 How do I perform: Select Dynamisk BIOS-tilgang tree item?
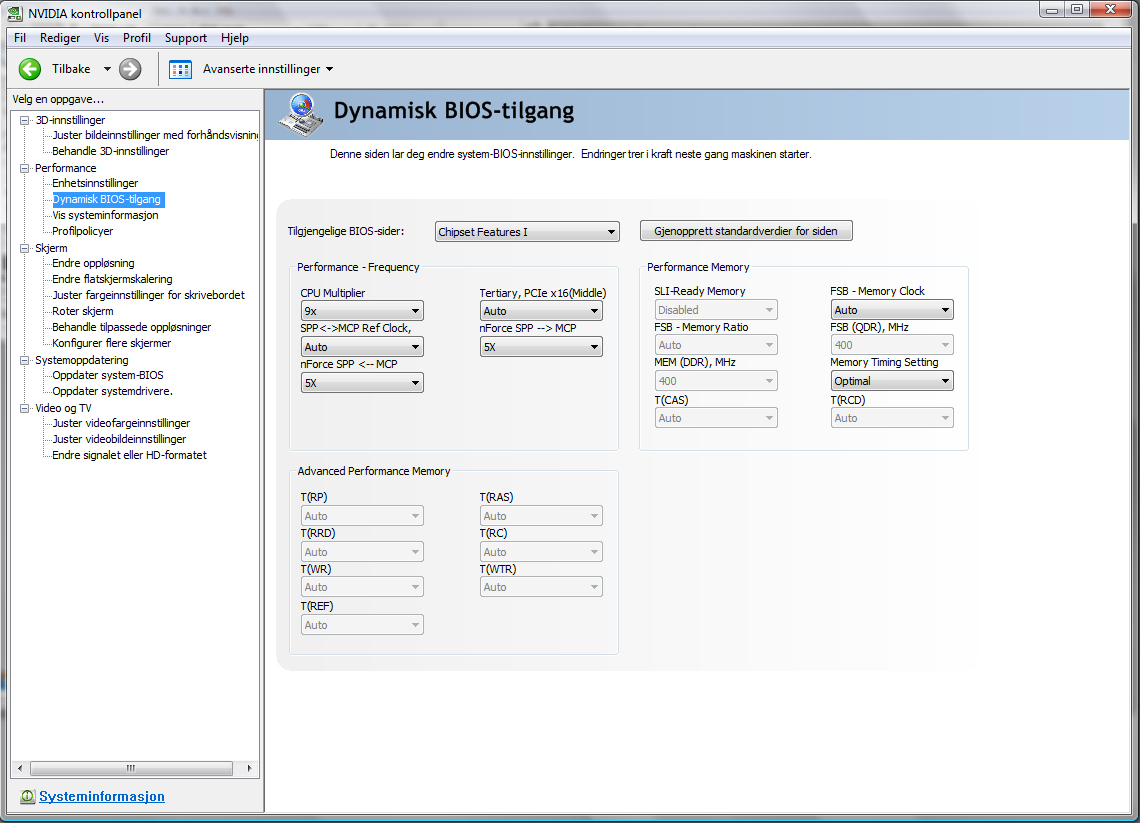pyautogui.click(x=107, y=199)
